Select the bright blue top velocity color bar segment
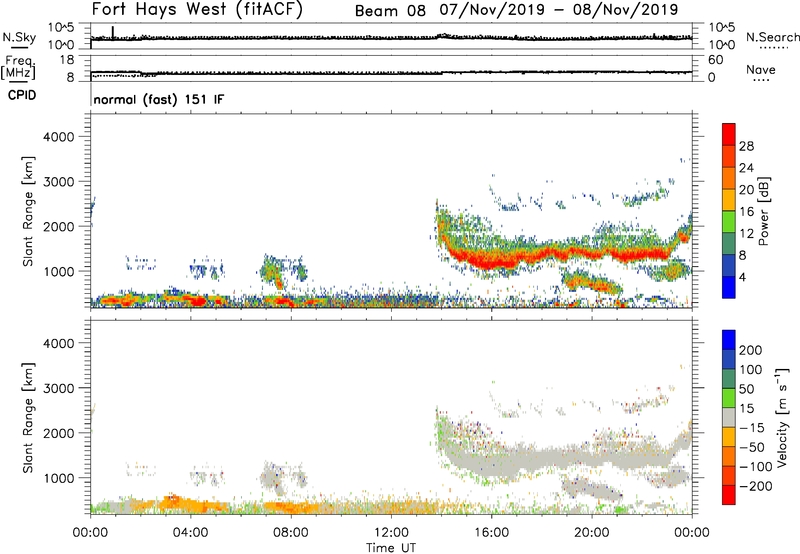The image size is (800, 554). click(x=729, y=340)
